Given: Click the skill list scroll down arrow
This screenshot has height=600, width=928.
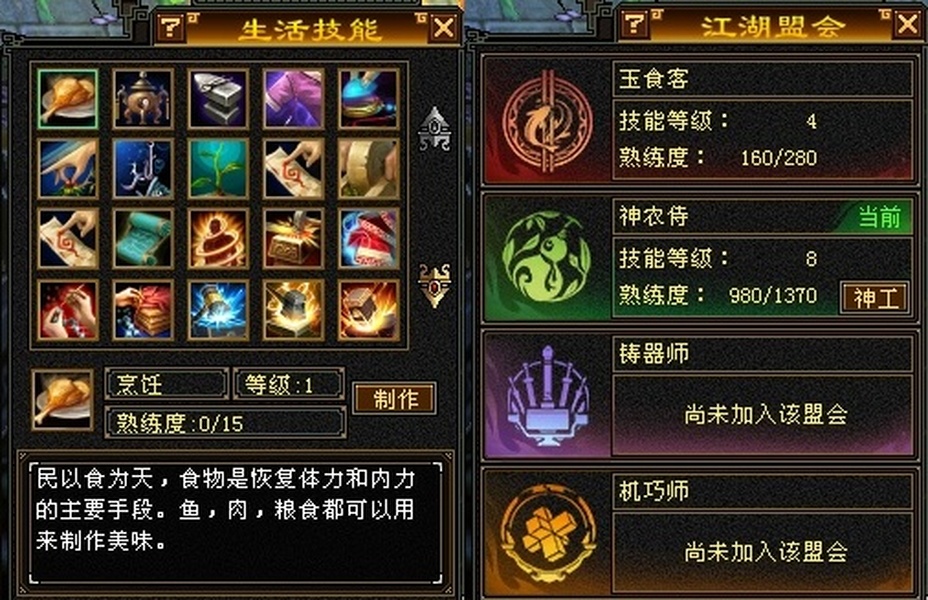Looking at the screenshot, I should 434,285.
